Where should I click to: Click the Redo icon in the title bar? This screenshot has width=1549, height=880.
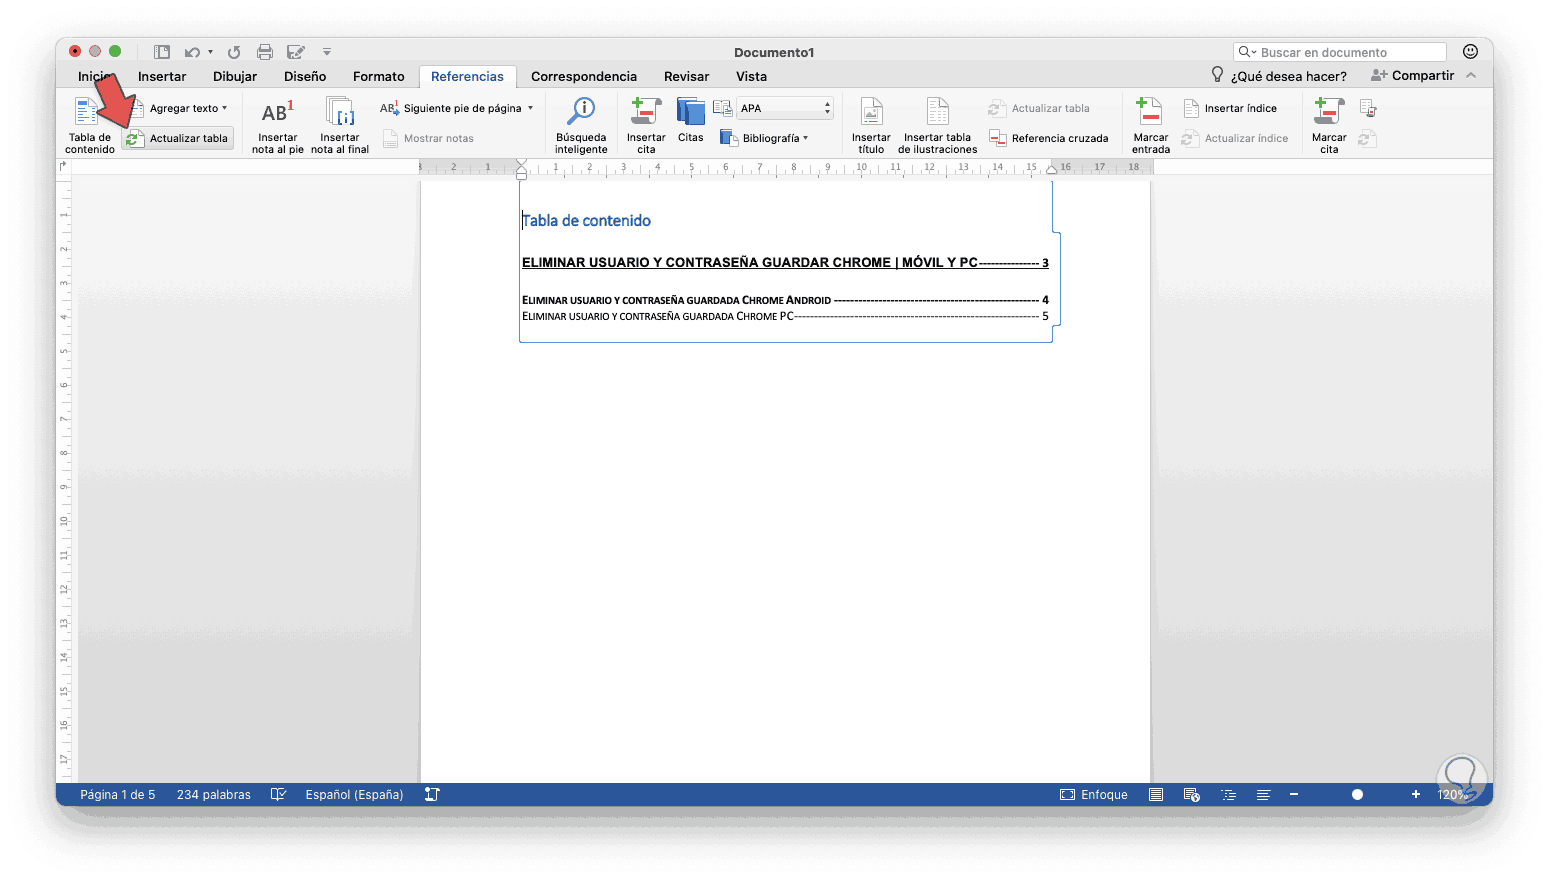[x=234, y=52]
